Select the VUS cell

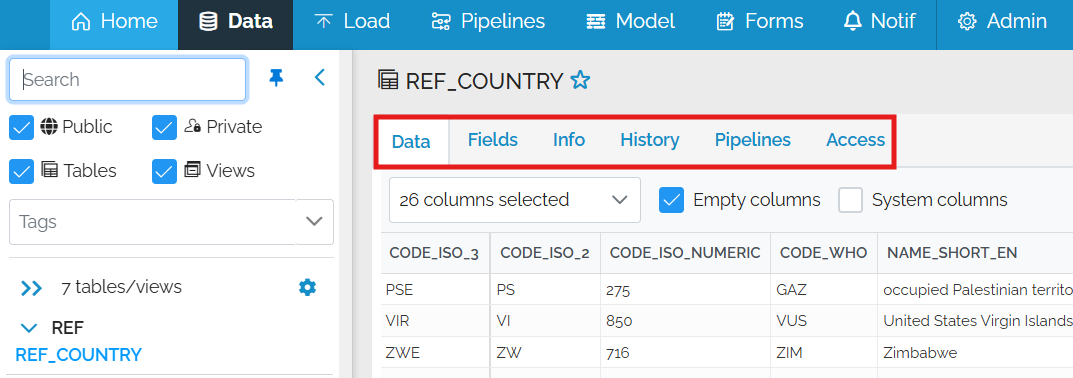pyautogui.click(x=824, y=321)
